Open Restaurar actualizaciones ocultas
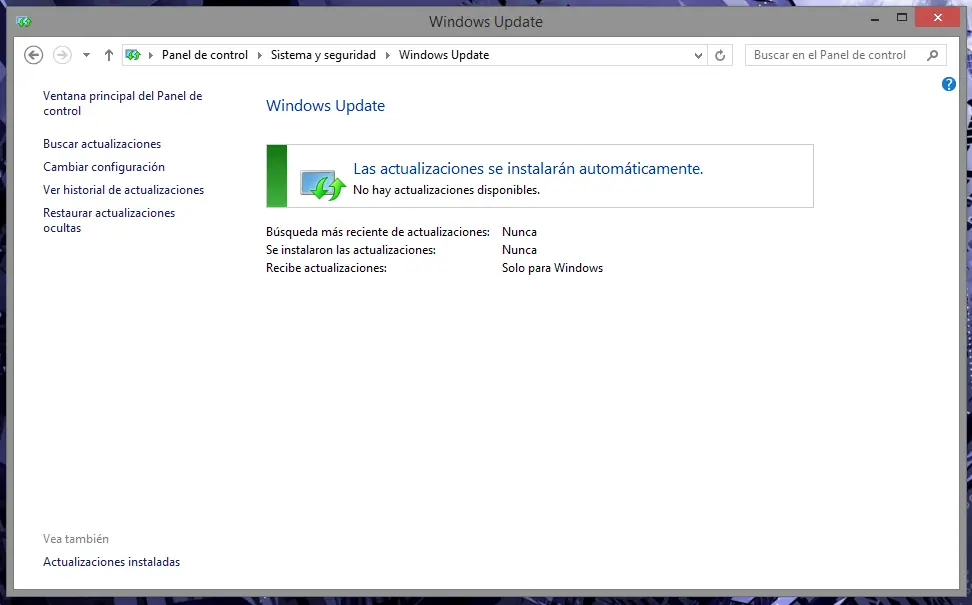 [109, 220]
